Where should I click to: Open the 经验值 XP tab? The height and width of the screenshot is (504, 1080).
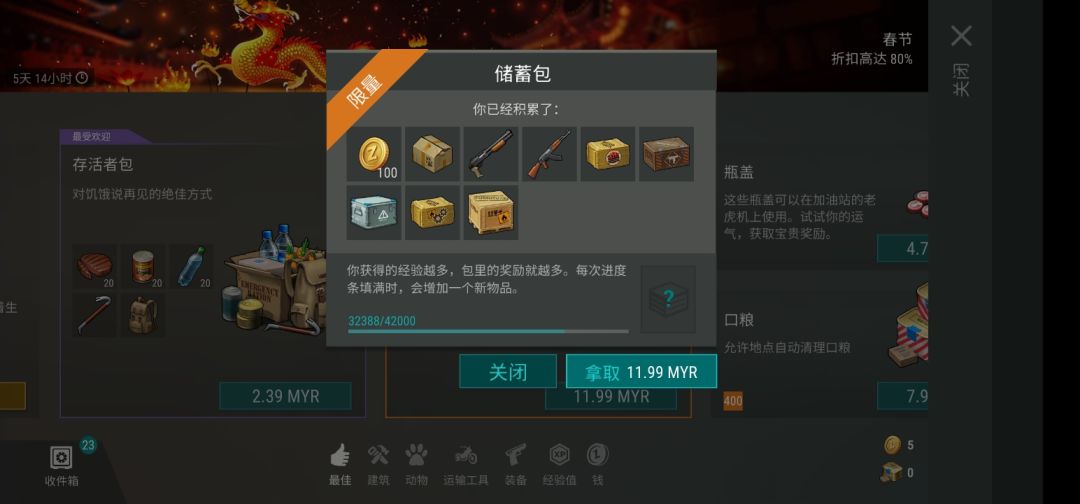coord(559,465)
